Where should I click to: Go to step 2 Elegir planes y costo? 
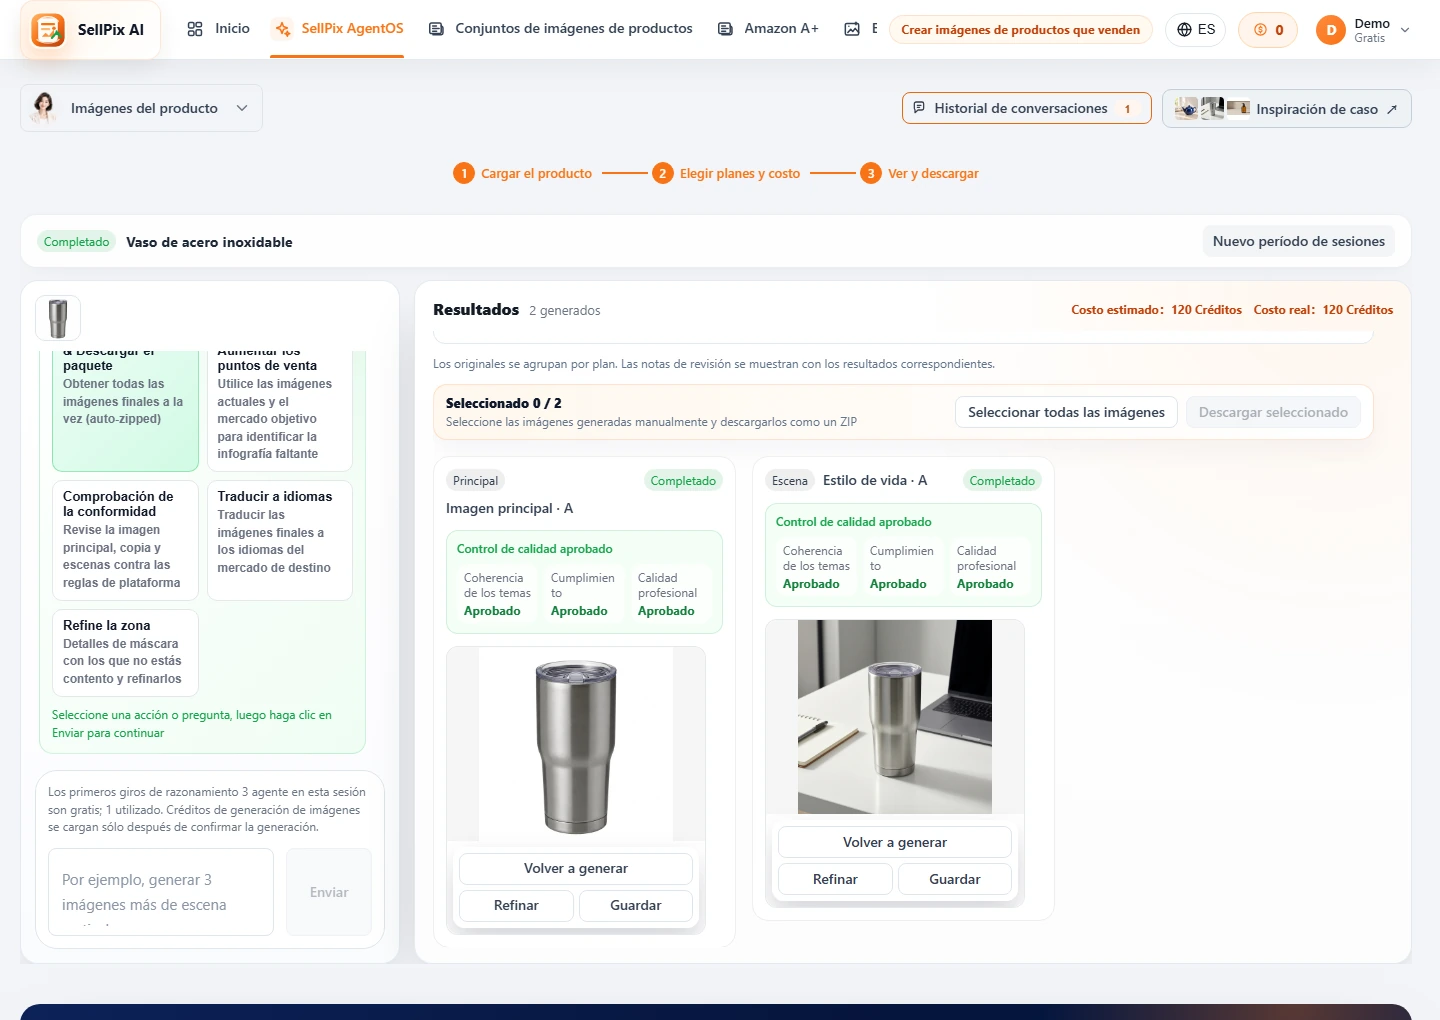726,173
